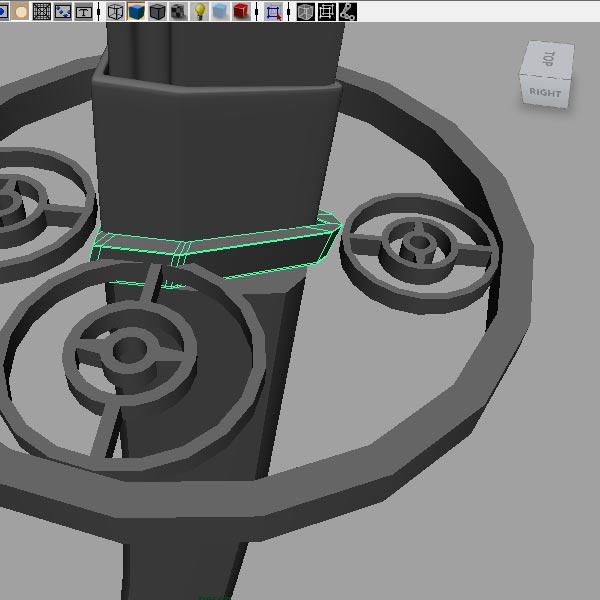
Task: Switch to wireframe display mode
Action: pos(115,11)
